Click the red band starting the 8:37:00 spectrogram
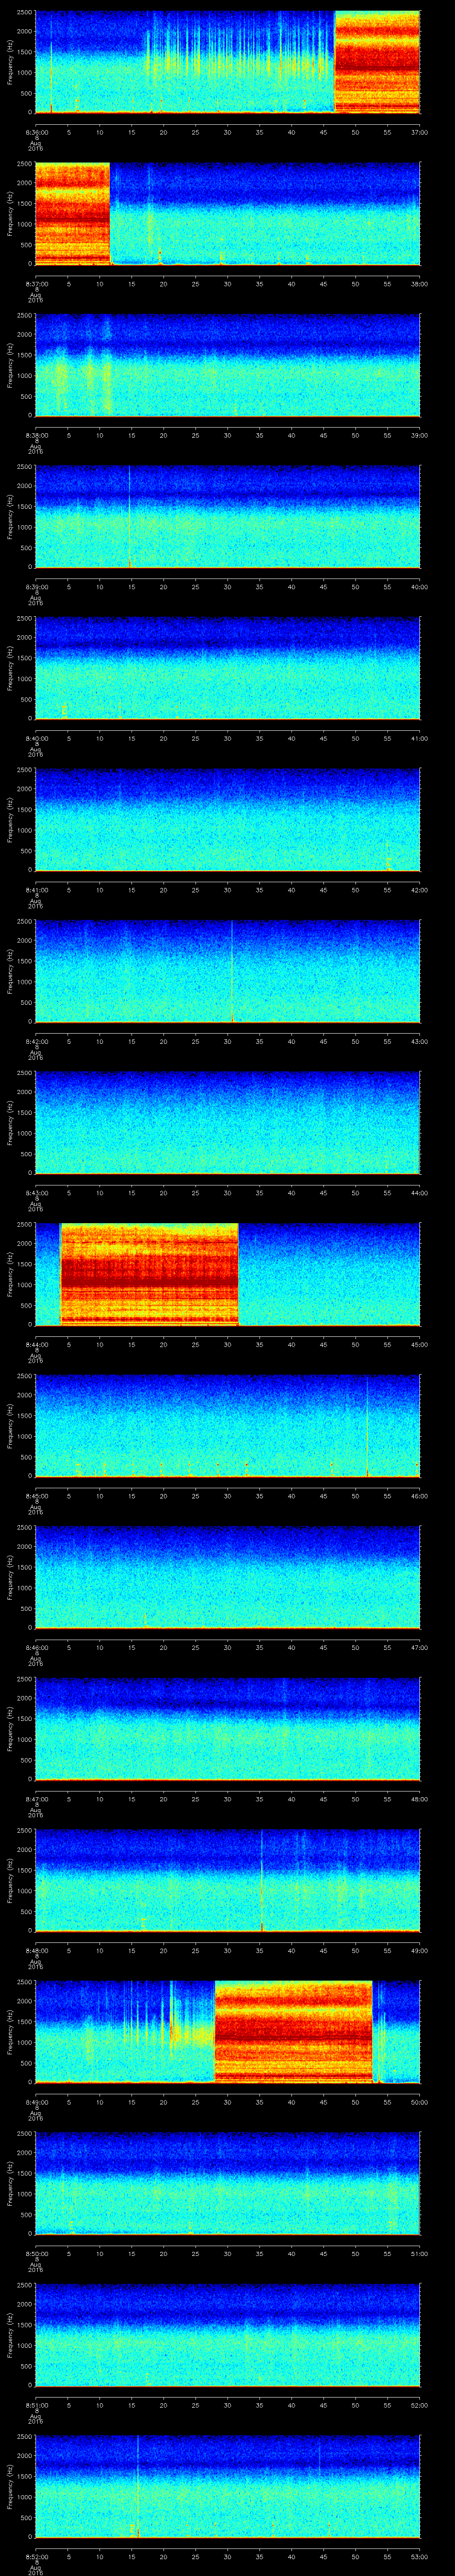455x2576 pixels. (71, 213)
